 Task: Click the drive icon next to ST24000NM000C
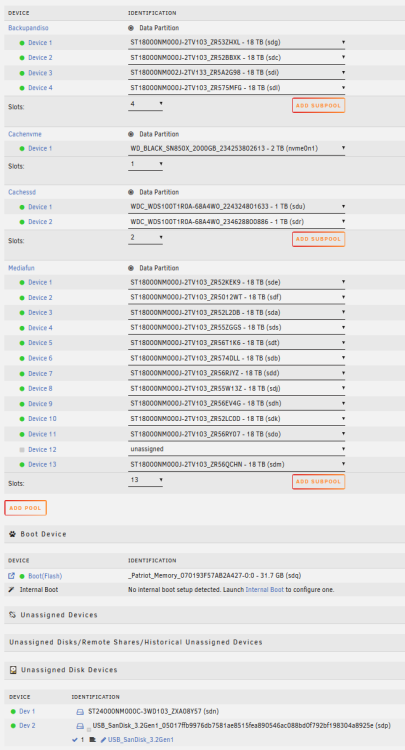pyautogui.click(x=80, y=712)
